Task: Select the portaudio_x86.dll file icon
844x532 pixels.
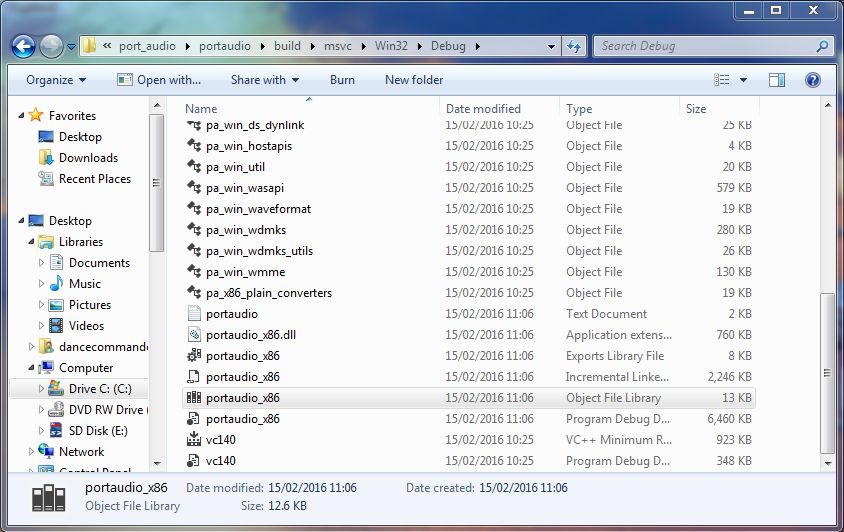Action: pyautogui.click(x=194, y=334)
